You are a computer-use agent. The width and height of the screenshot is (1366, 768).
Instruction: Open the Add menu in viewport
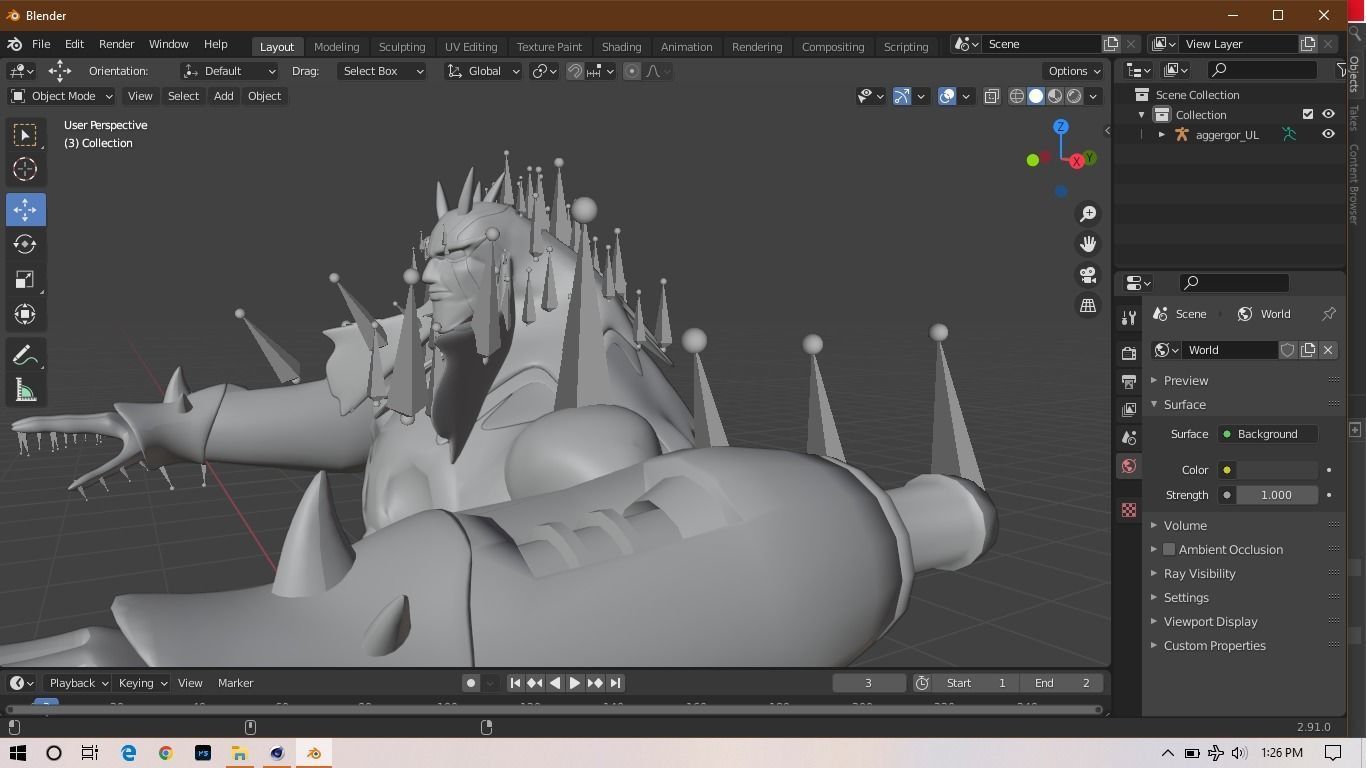pyautogui.click(x=223, y=96)
